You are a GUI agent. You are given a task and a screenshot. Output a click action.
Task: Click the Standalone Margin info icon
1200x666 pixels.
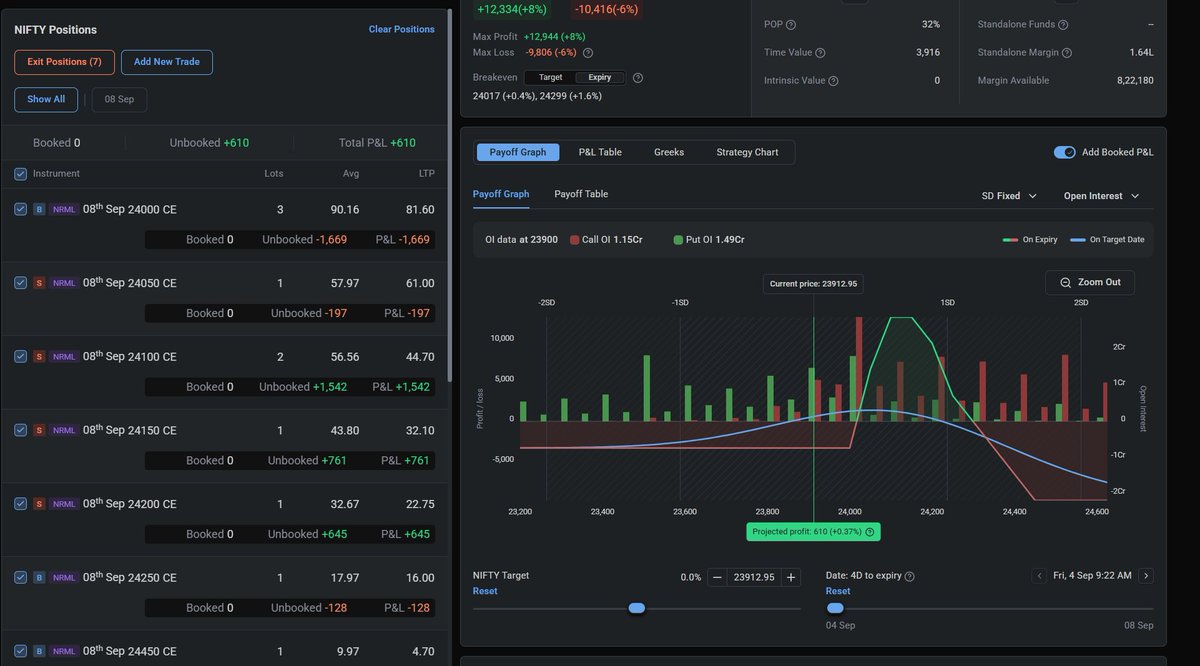click(1067, 53)
